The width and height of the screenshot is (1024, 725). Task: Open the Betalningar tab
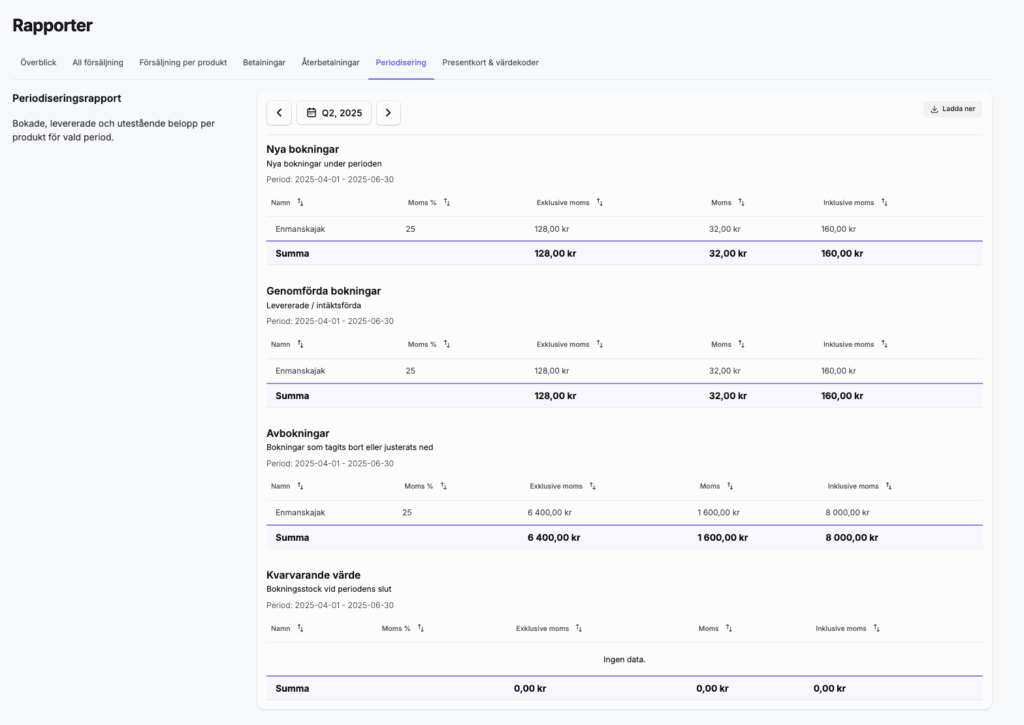(x=264, y=62)
